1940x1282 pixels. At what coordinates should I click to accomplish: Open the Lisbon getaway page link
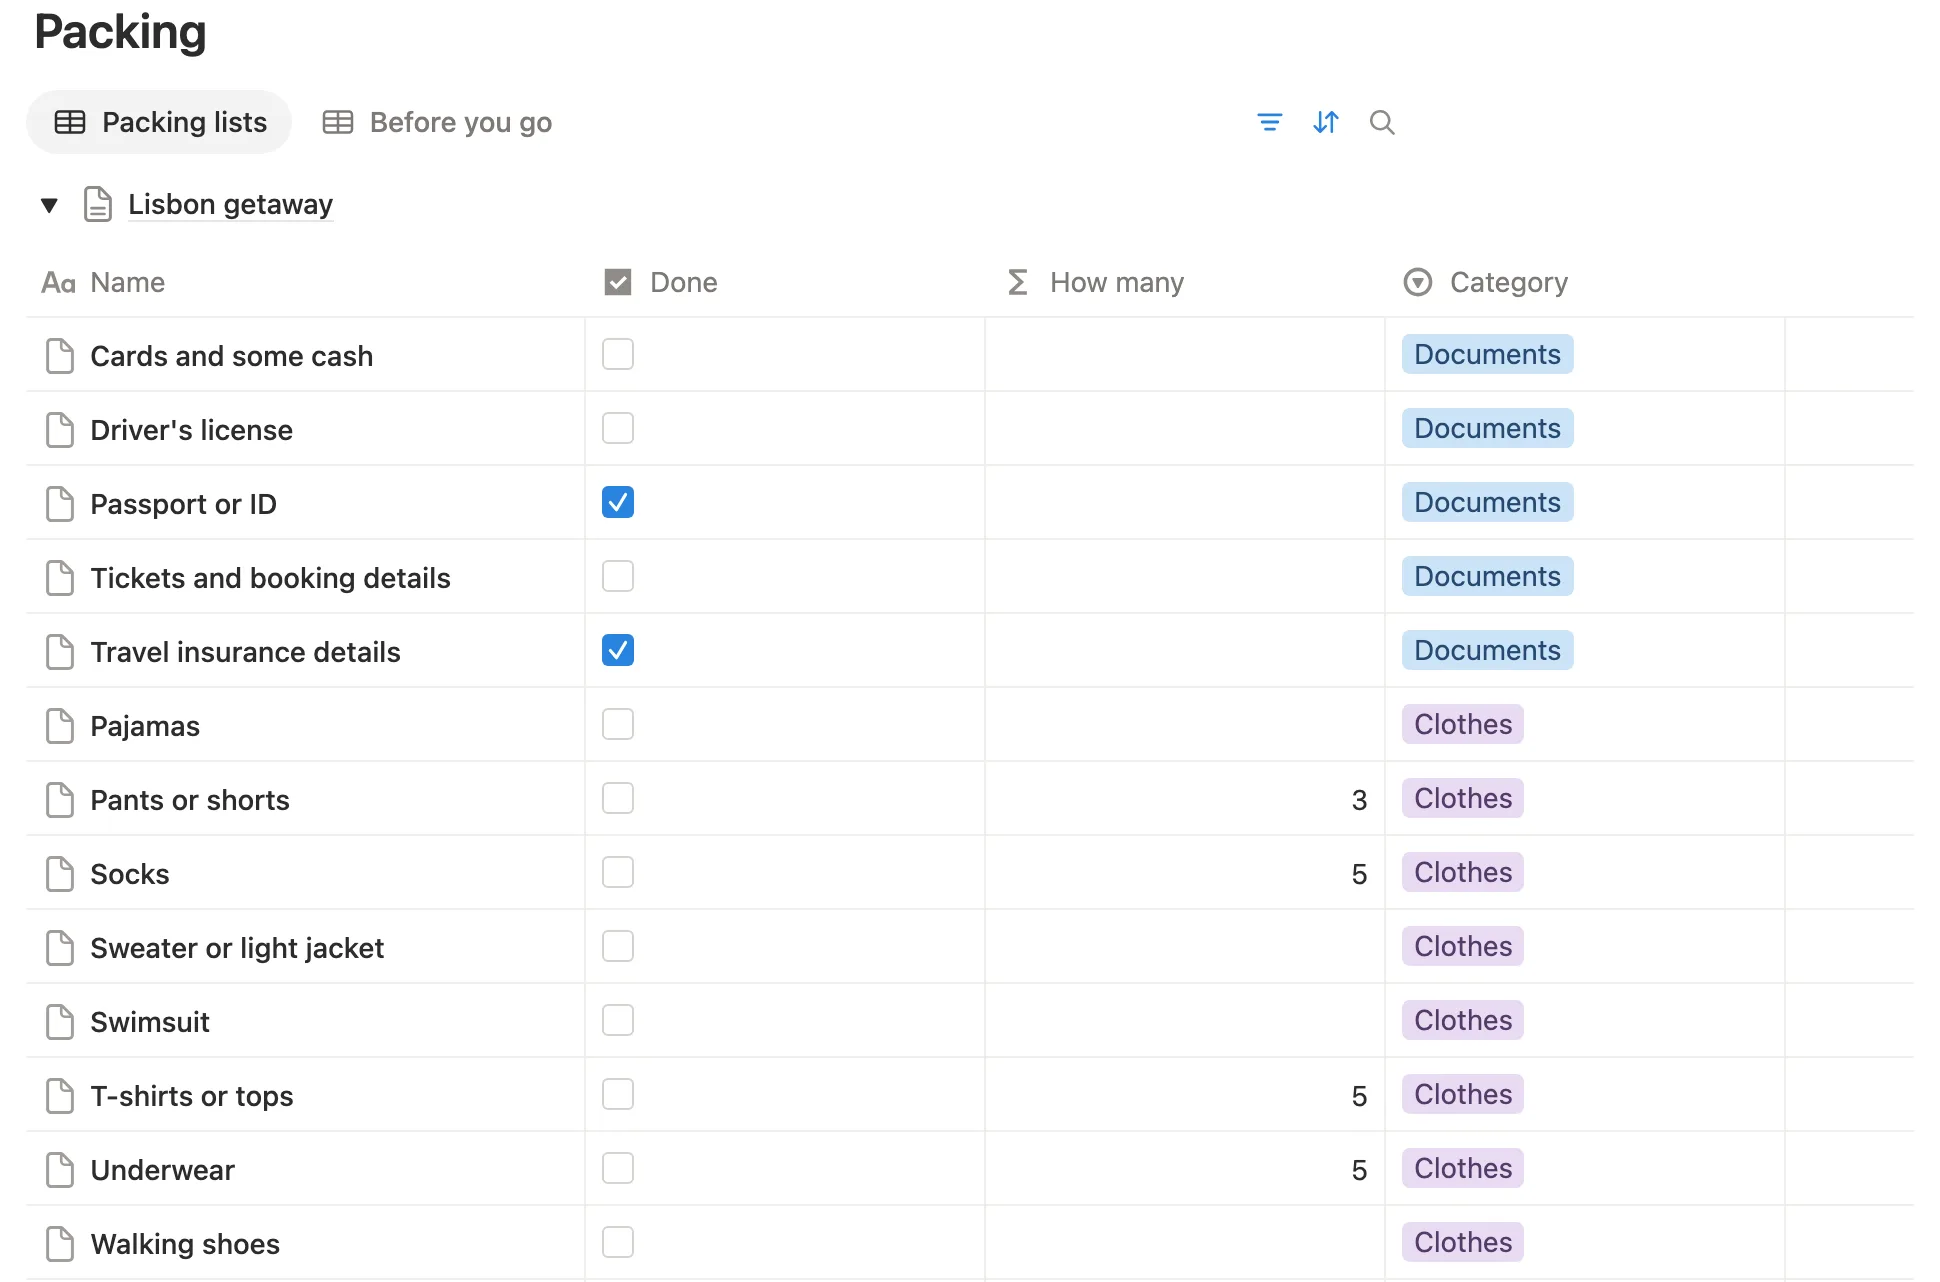coord(230,204)
